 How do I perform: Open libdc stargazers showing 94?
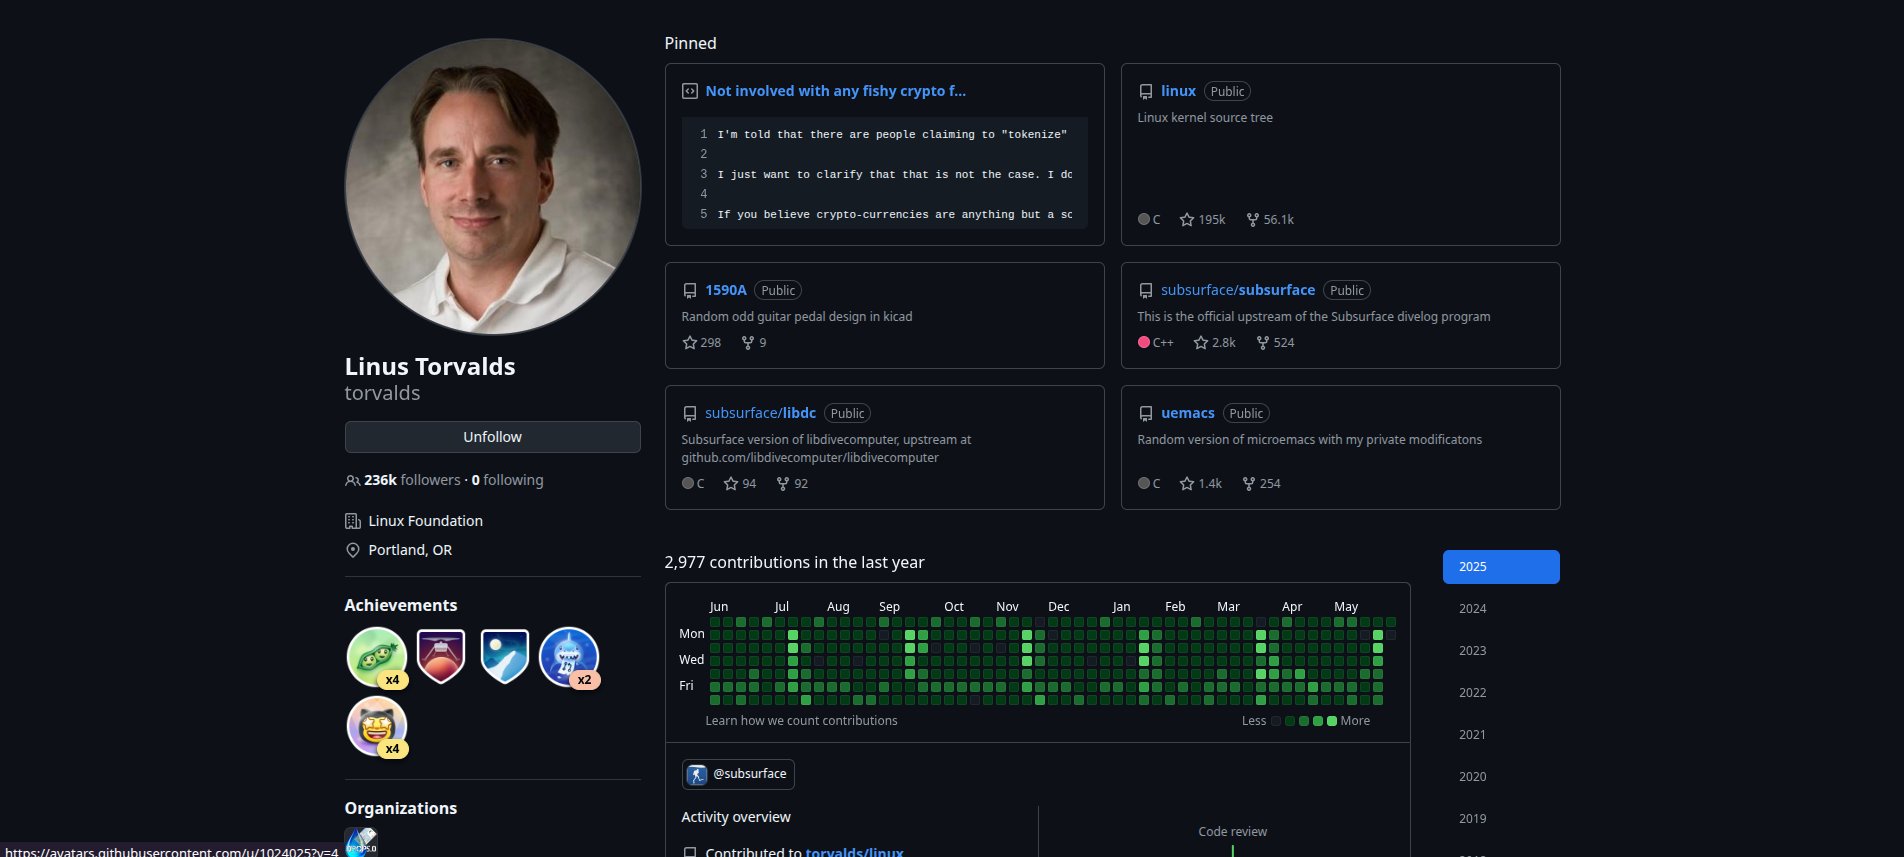click(739, 483)
